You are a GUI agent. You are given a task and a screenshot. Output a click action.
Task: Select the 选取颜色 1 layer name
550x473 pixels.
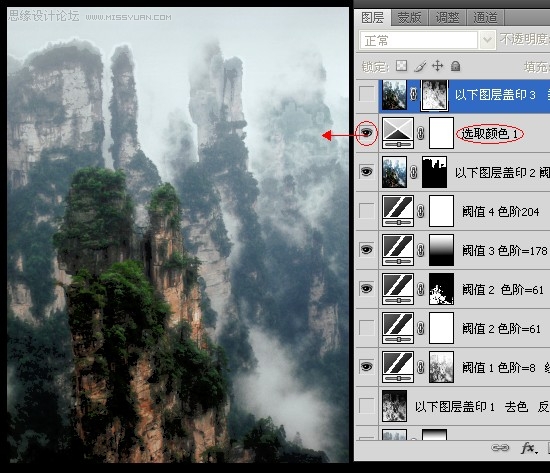[489, 133]
